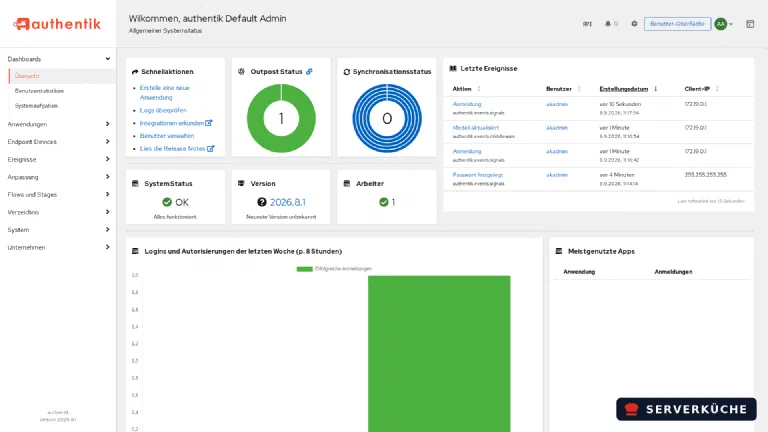
Task: Click the Synchronisationsstatus refresh icon
Action: [347, 72]
